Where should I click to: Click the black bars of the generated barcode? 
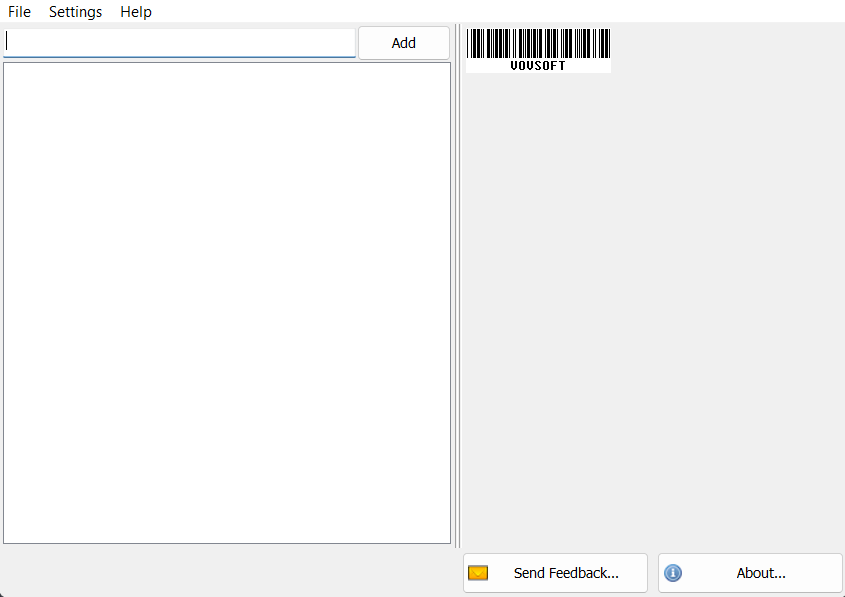click(x=538, y=43)
